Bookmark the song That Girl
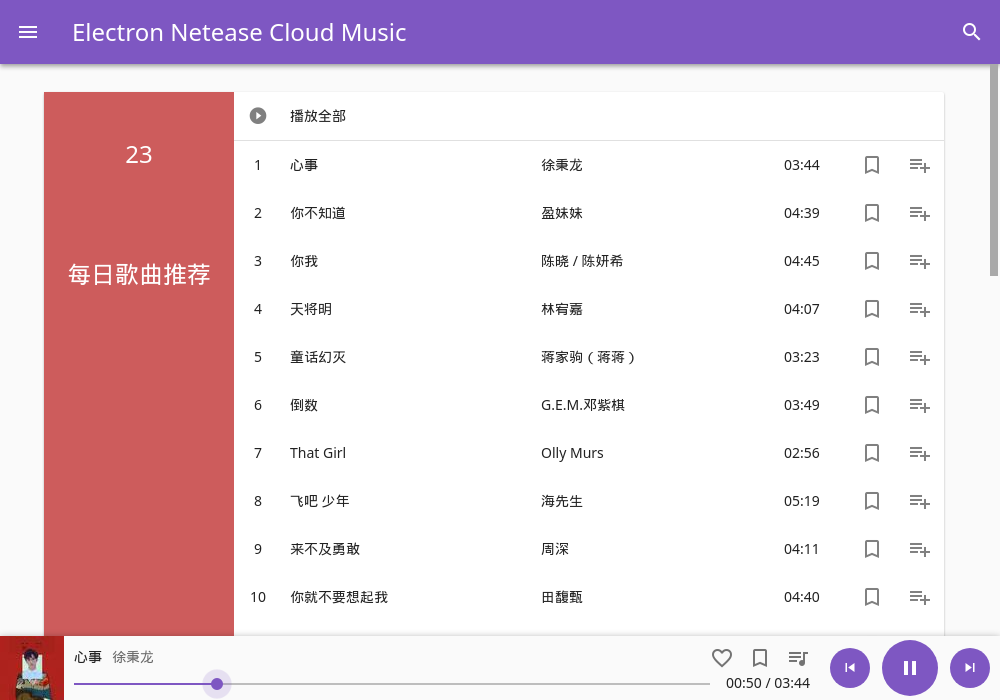 pos(872,453)
